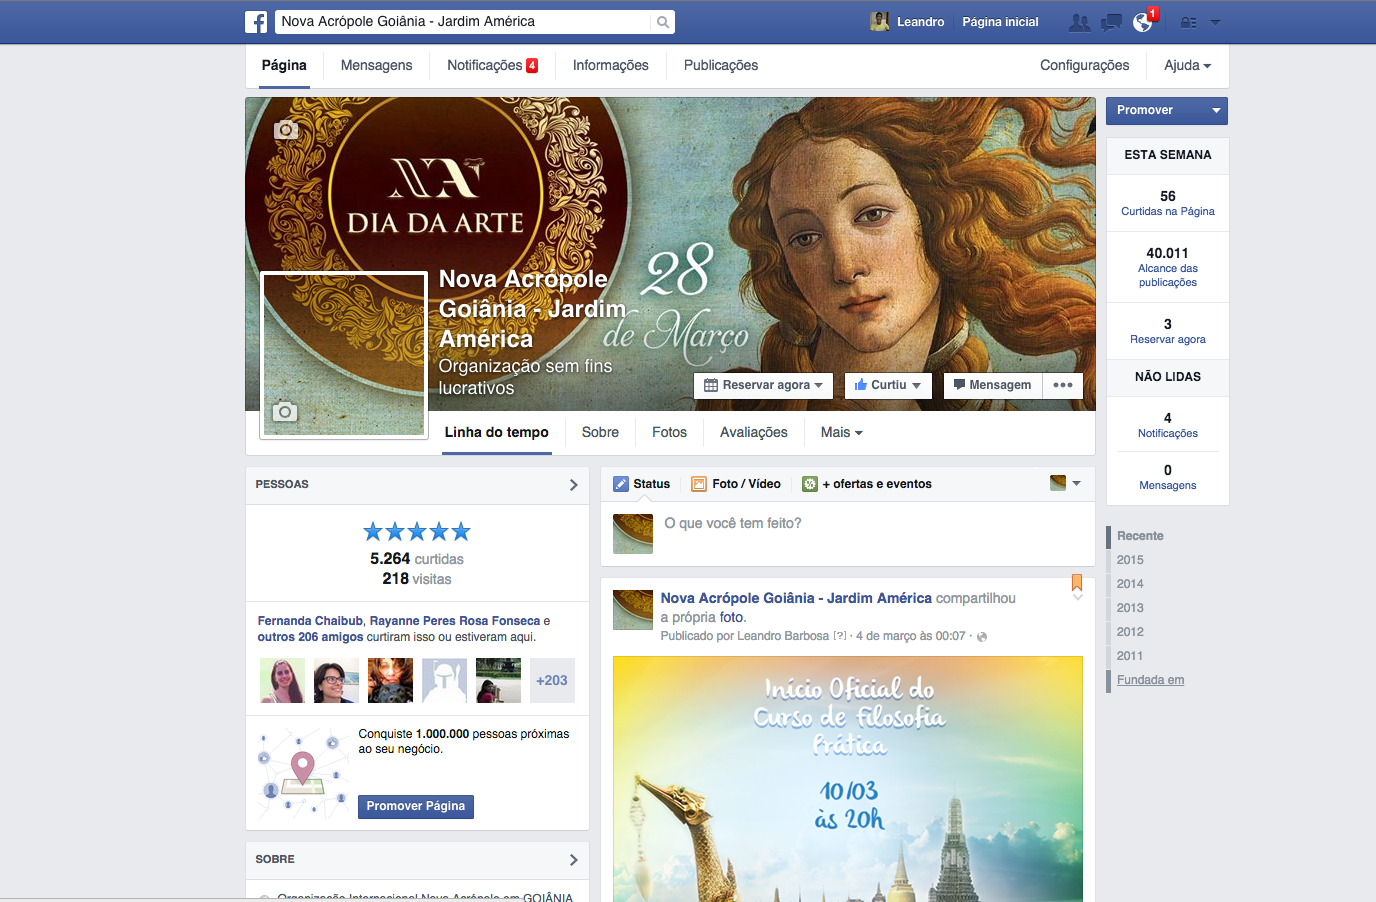Expand the Mais tab menu

pos(841,432)
